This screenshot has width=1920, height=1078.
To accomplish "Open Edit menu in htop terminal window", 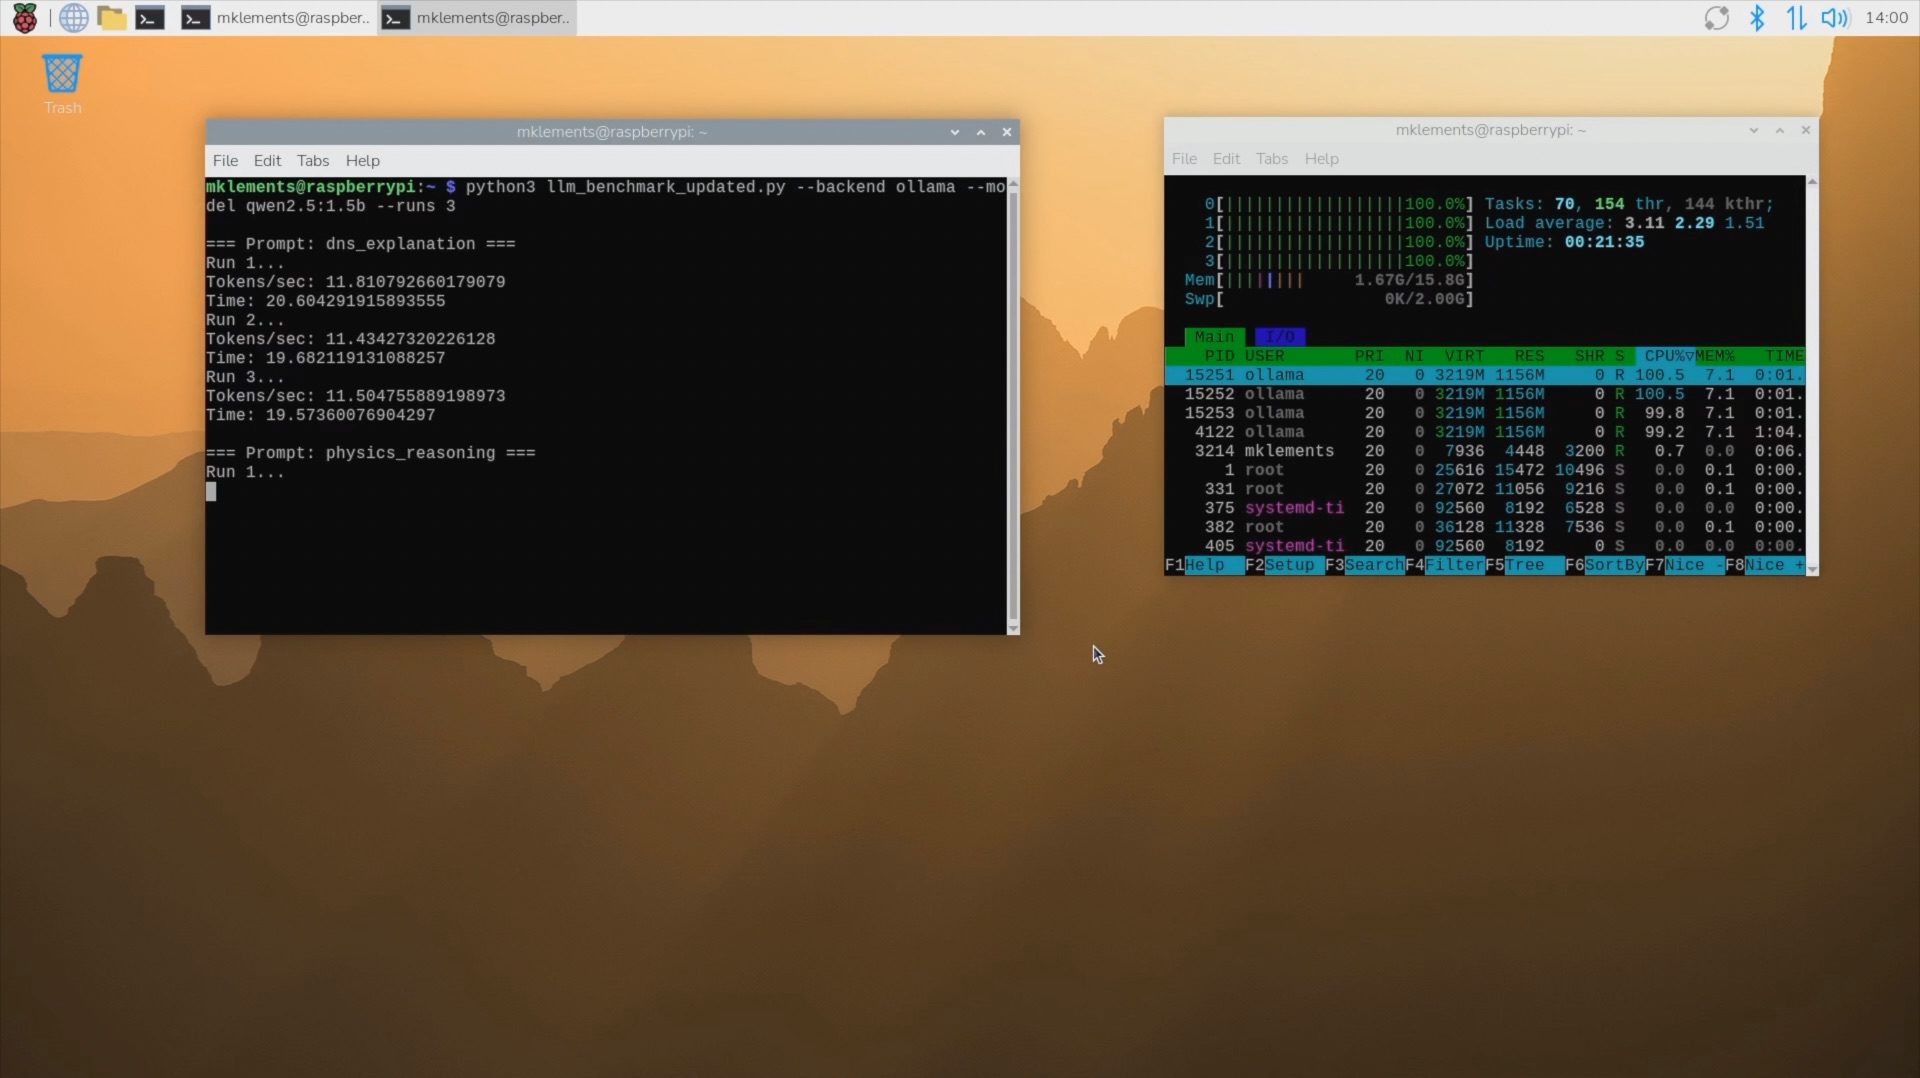I will [x=1225, y=159].
